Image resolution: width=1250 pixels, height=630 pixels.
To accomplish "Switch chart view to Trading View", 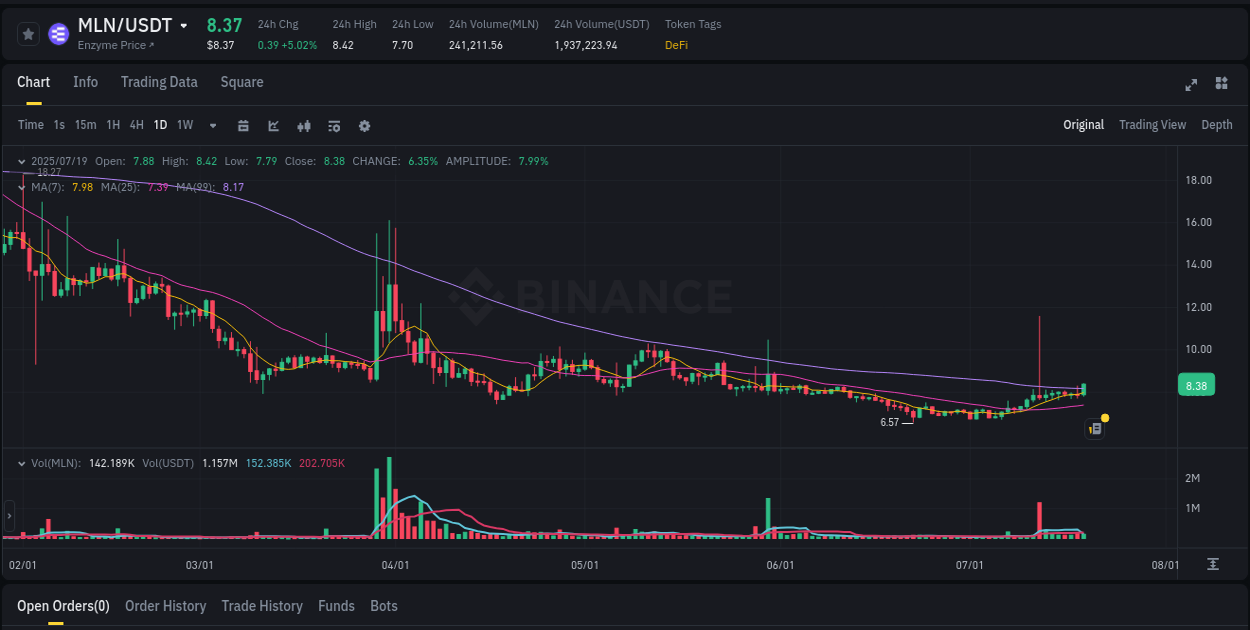I will (x=1152, y=125).
